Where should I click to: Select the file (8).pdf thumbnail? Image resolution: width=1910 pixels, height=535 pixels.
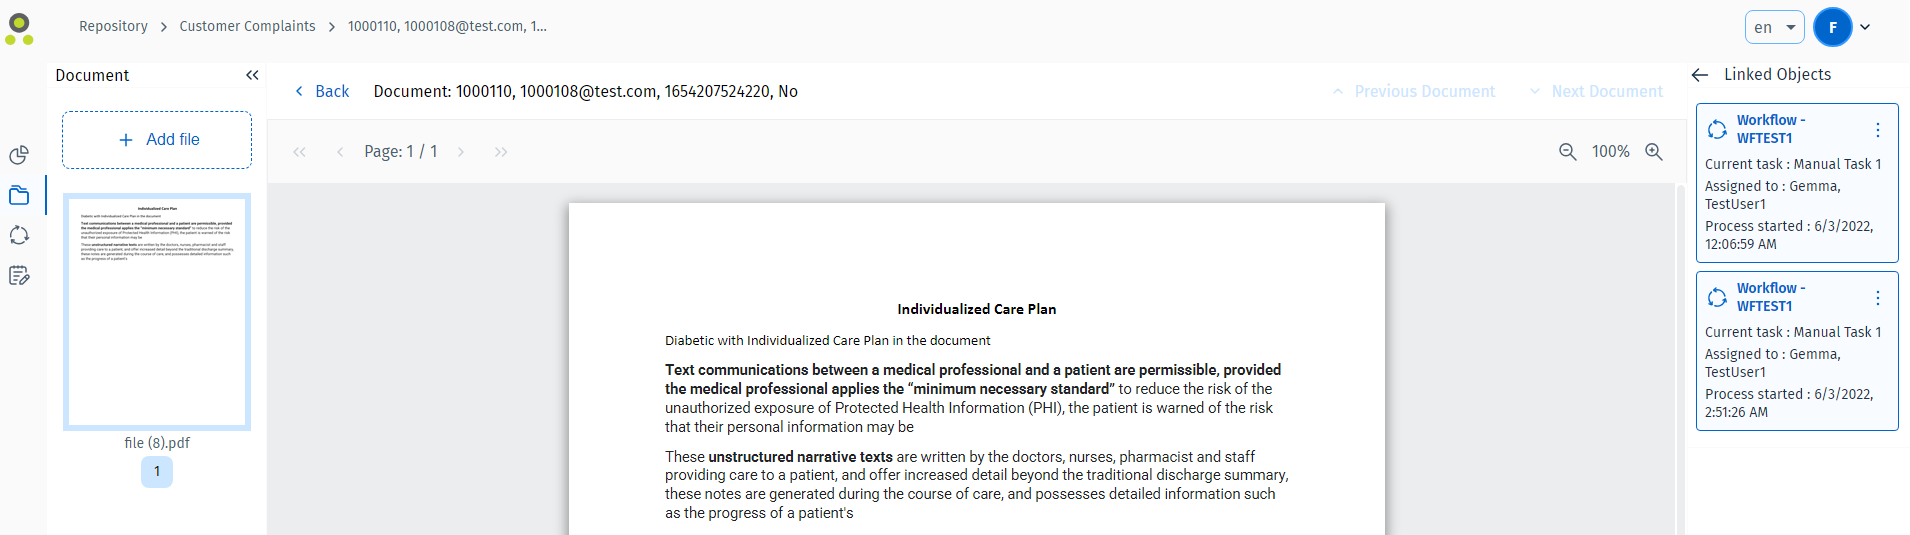[157, 312]
